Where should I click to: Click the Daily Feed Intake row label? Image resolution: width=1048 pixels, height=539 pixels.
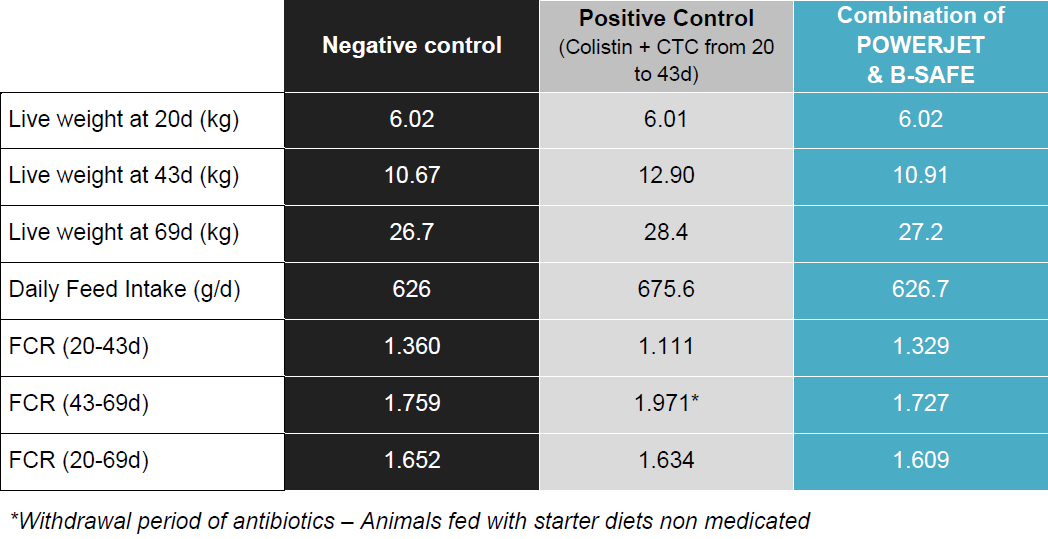124,290
